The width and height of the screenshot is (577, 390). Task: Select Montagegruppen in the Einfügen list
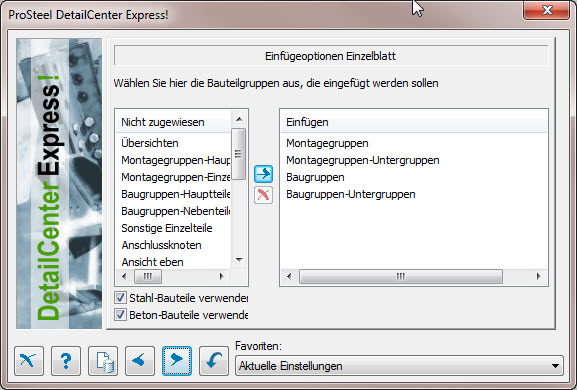pyautogui.click(x=327, y=143)
